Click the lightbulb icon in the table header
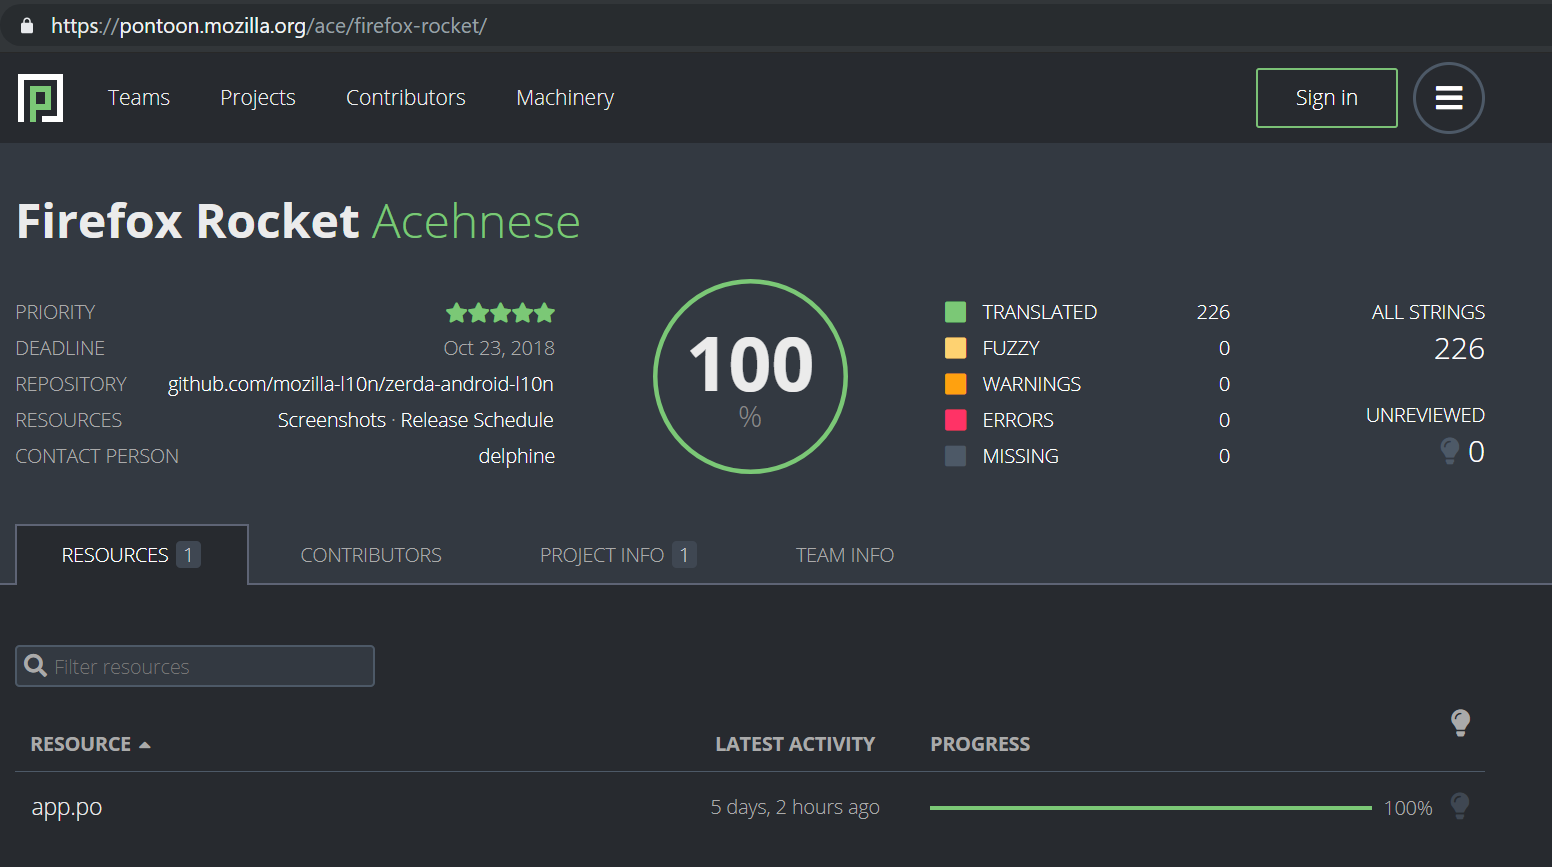This screenshot has width=1552, height=867. click(1460, 722)
